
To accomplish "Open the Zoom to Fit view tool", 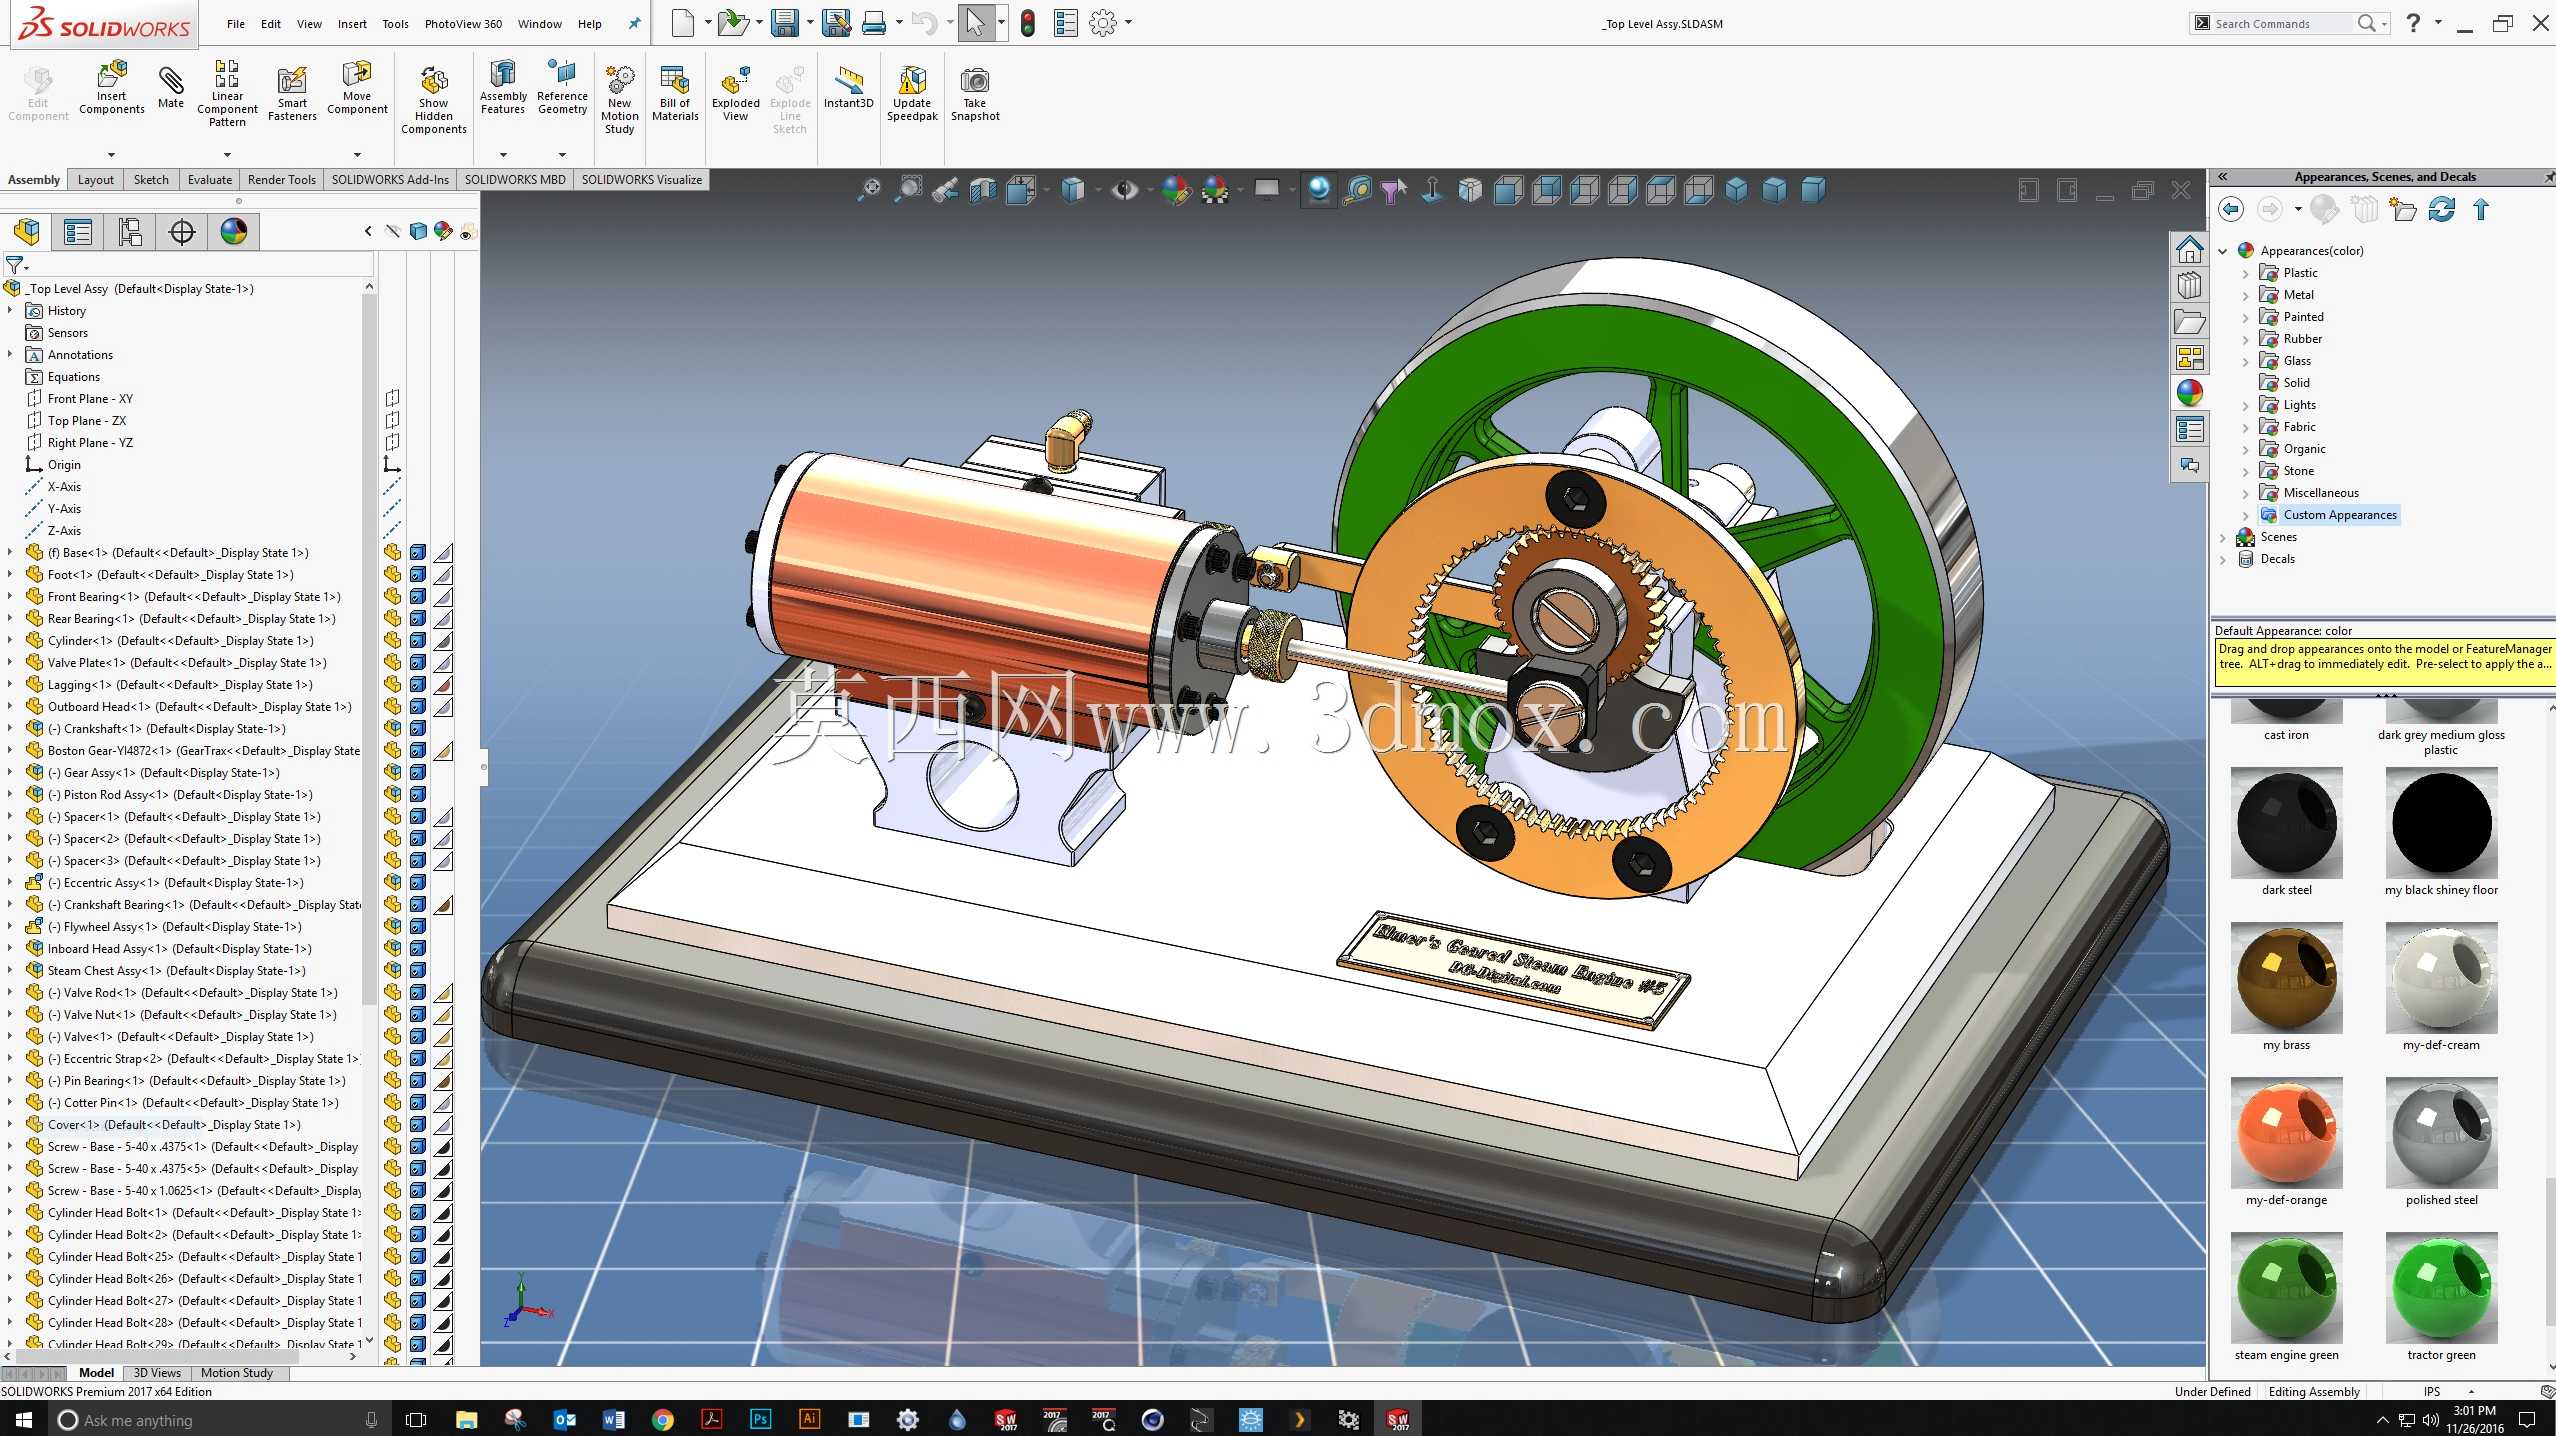I will coord(870,189).
